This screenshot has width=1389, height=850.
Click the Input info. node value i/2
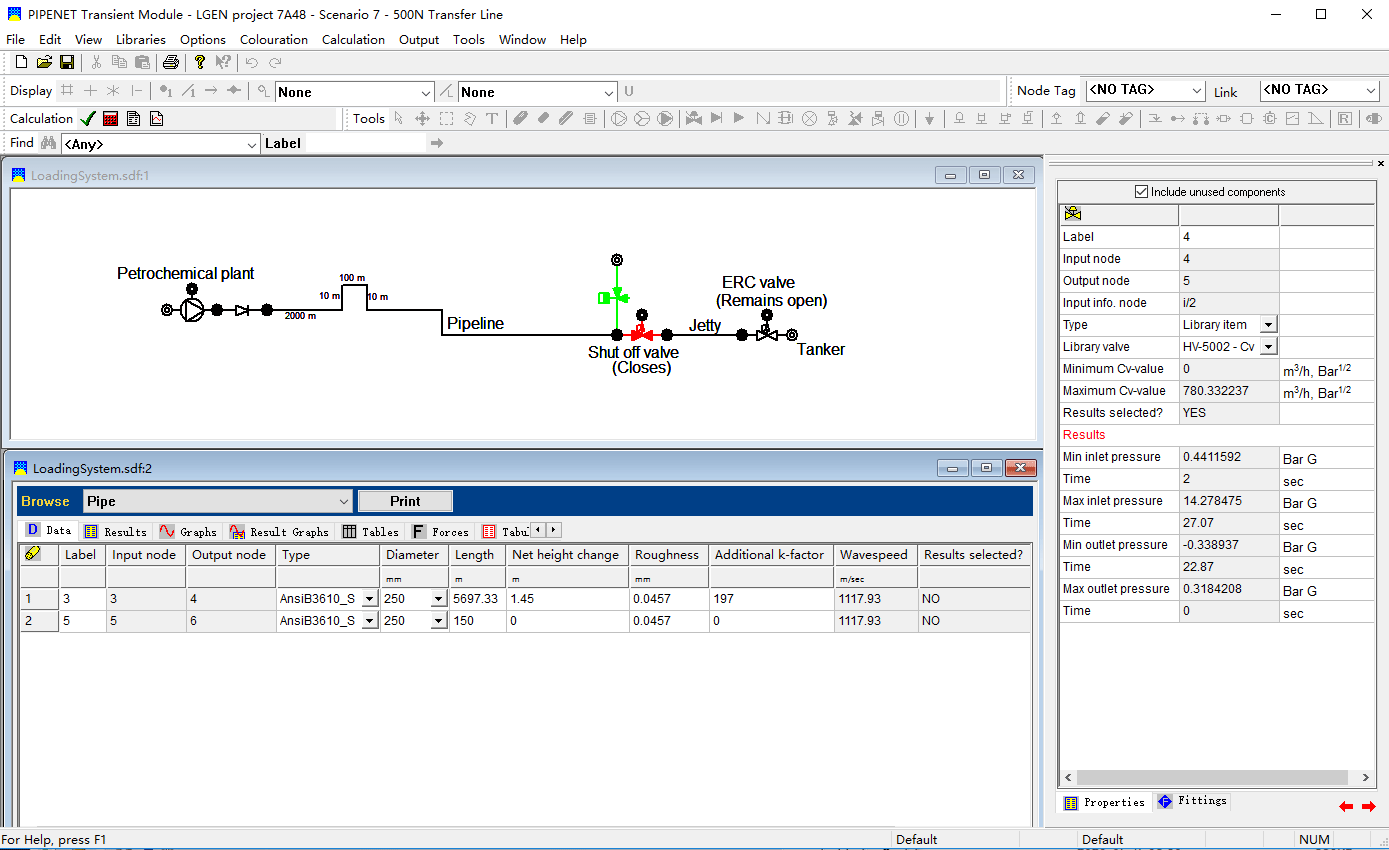tap(1229, 303)
